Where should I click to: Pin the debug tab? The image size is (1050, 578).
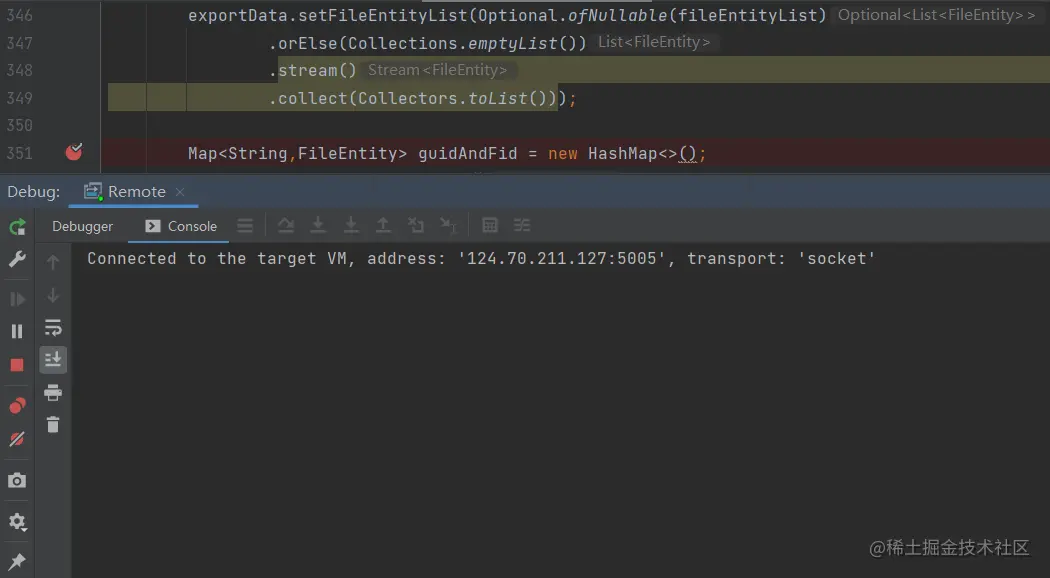click(17, 561)
